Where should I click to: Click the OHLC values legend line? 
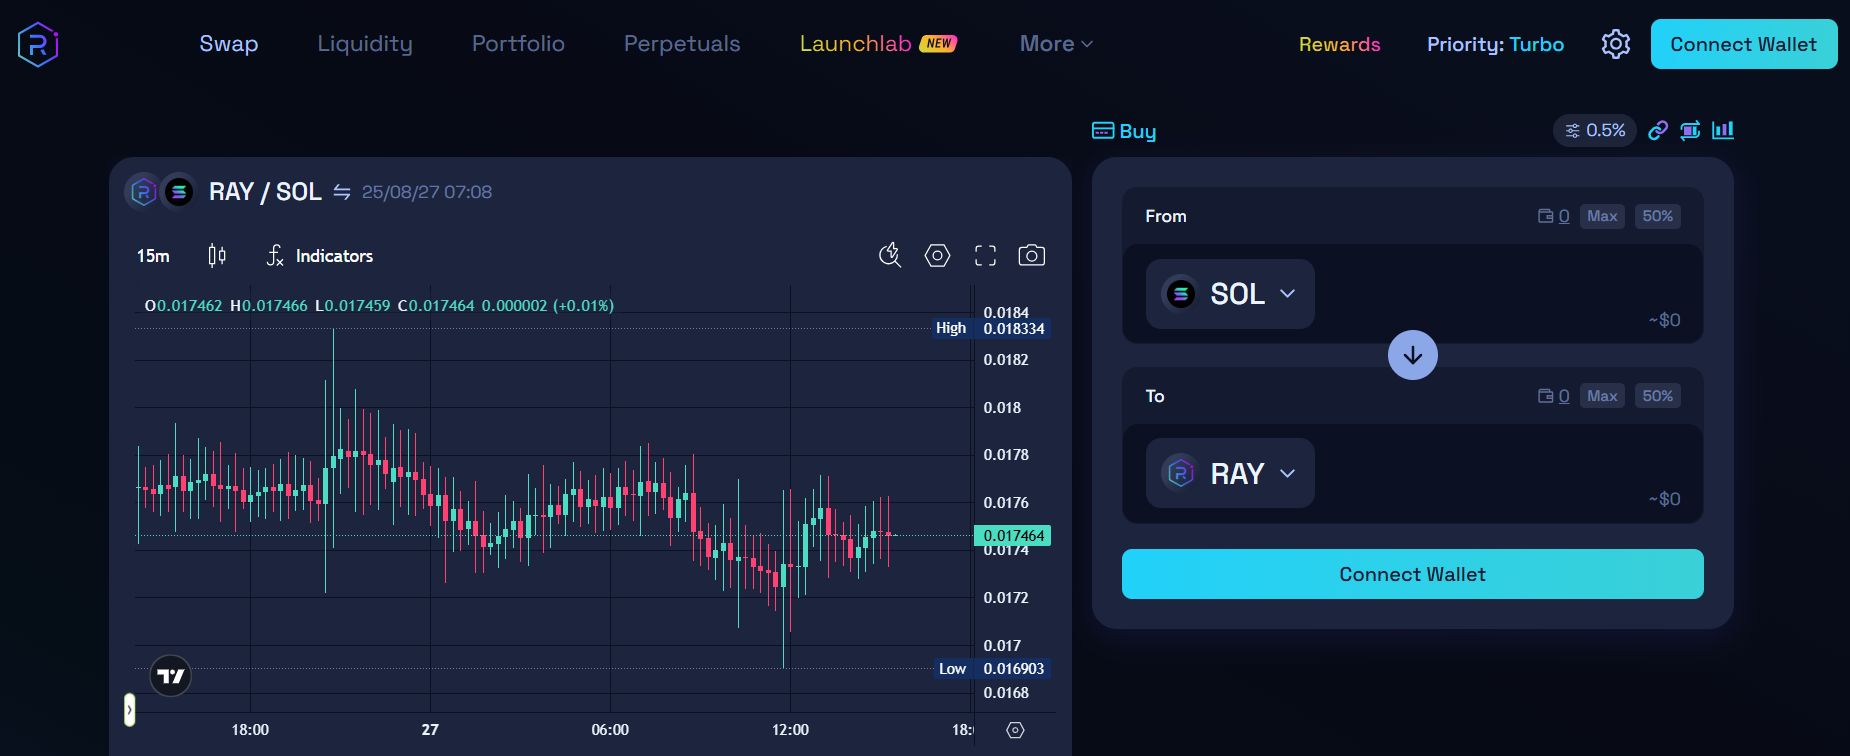click(379, 306)
